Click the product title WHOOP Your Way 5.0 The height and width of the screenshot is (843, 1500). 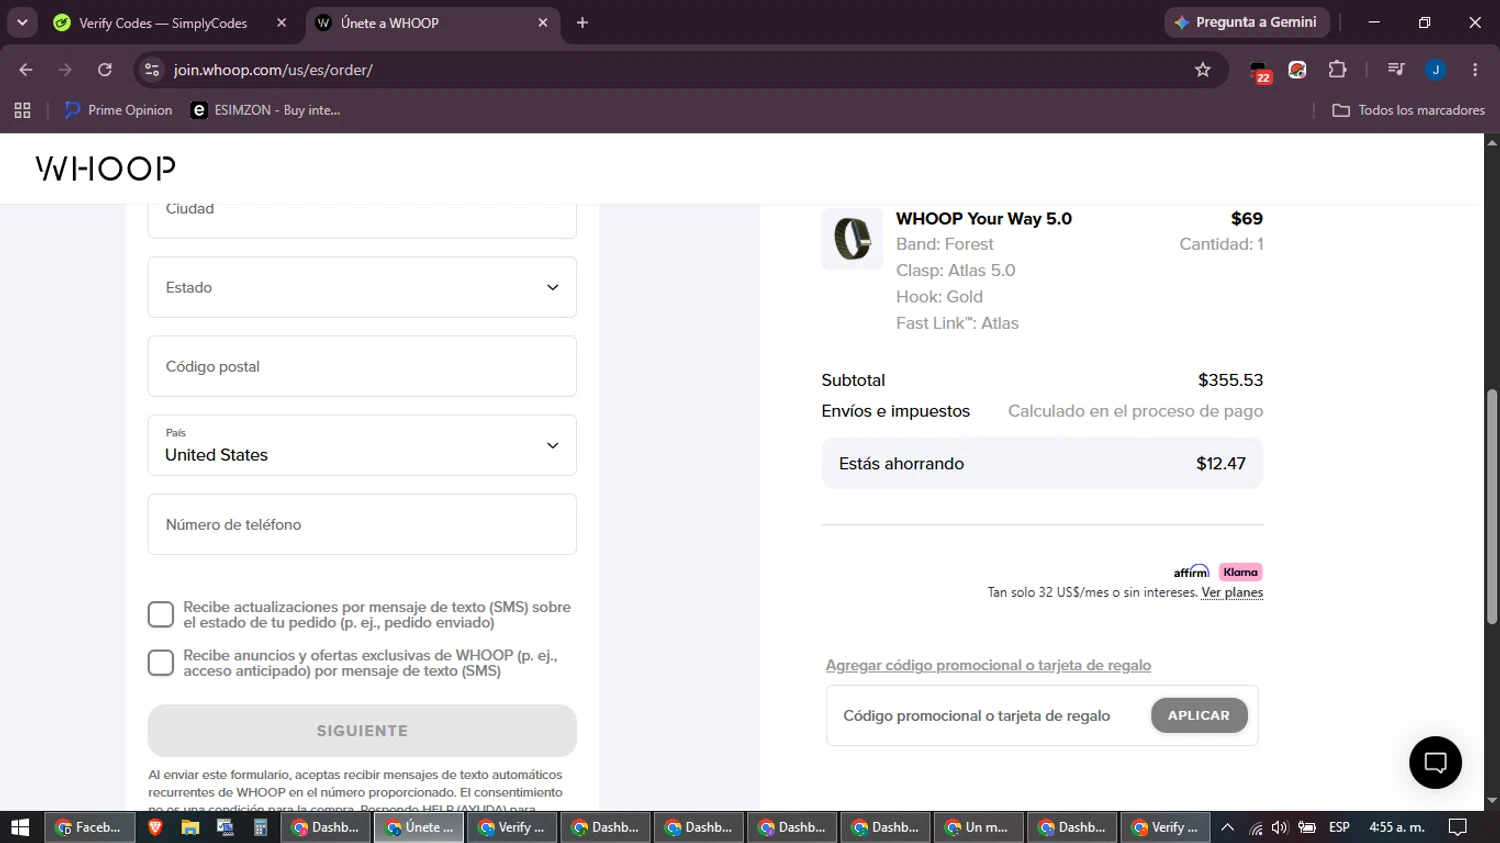[984, 219]
